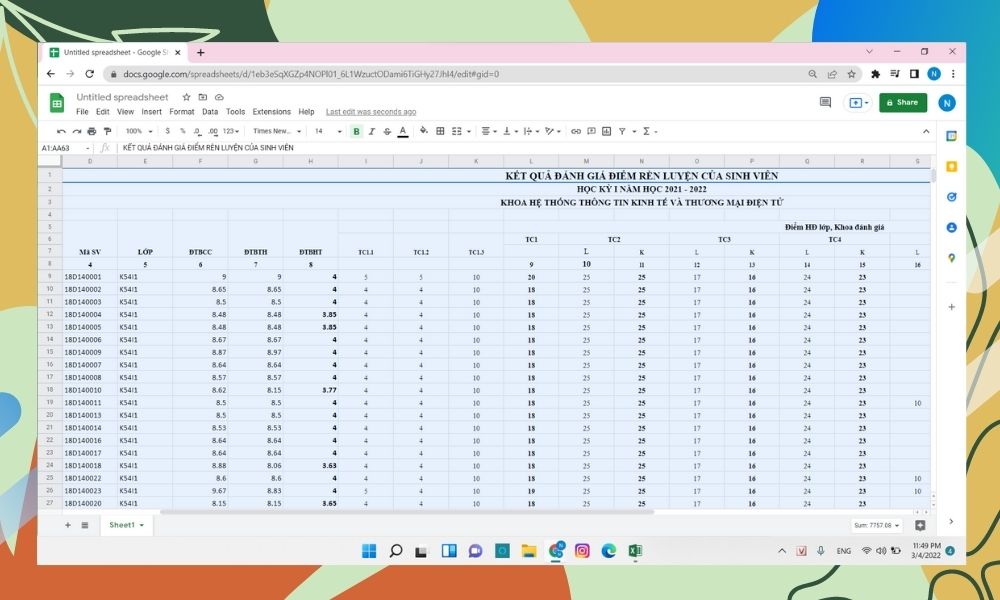This screenshot has height=600, width=1000.
Task: Toggle Bold formatting
Action: 356,131
